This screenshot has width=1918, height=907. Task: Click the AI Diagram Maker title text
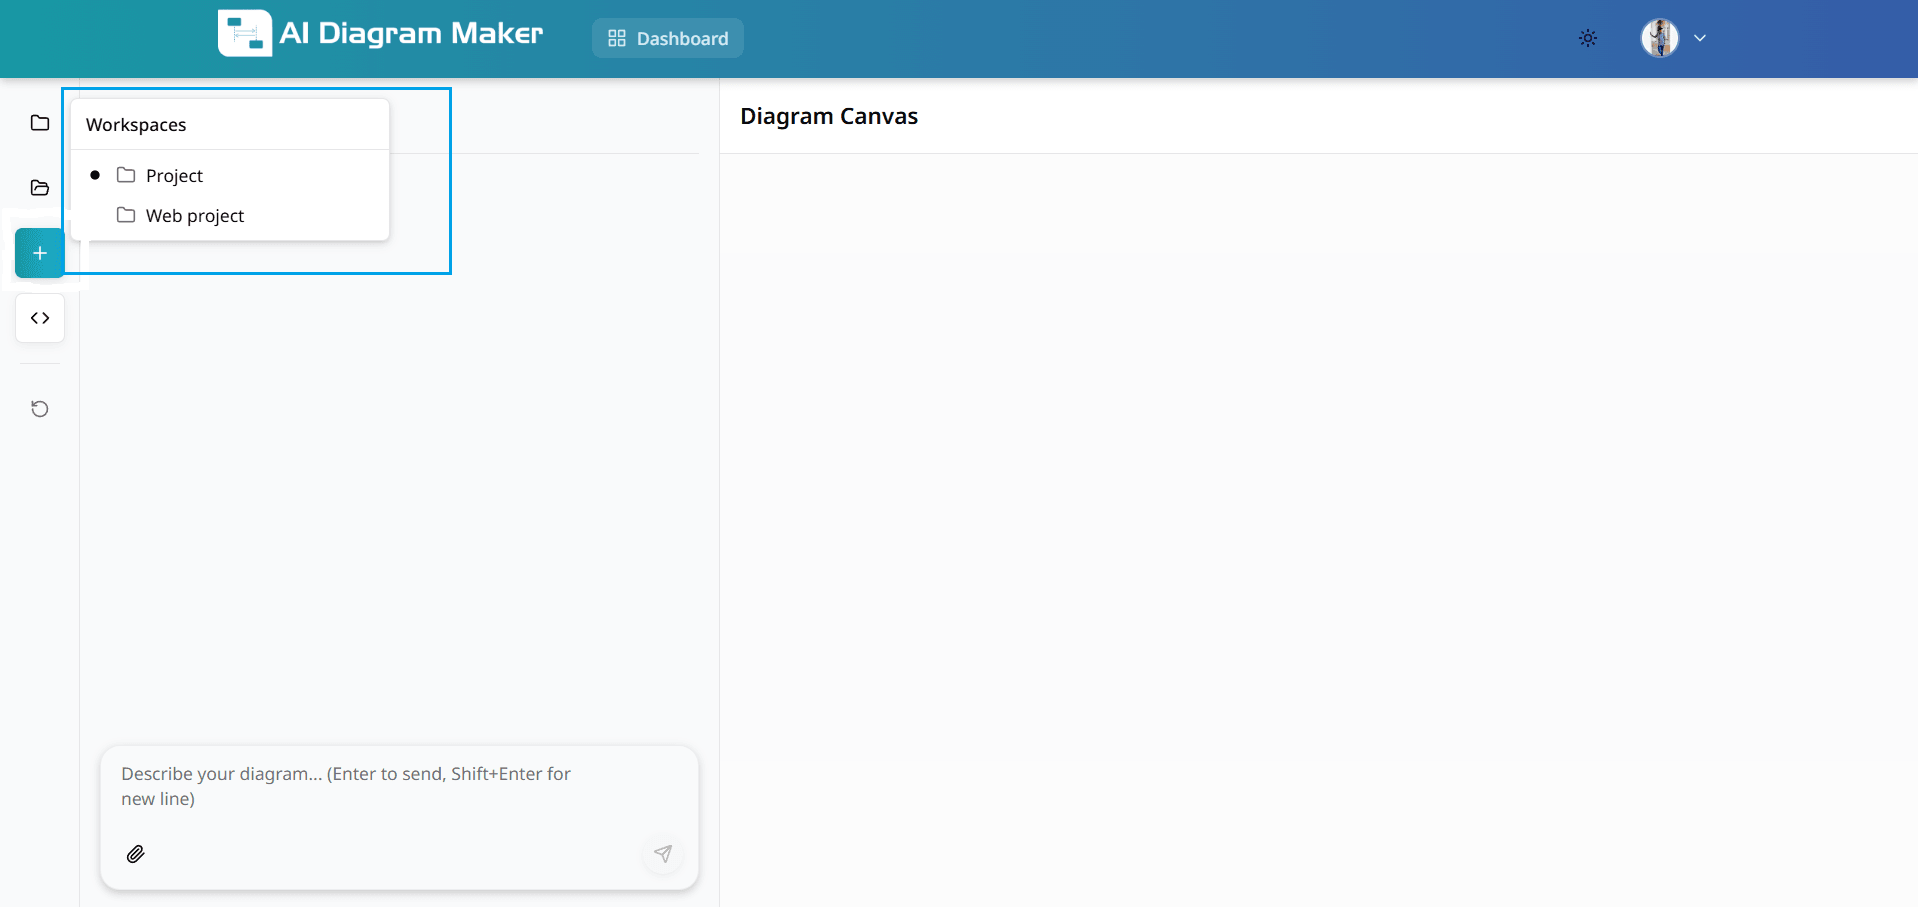411,34
